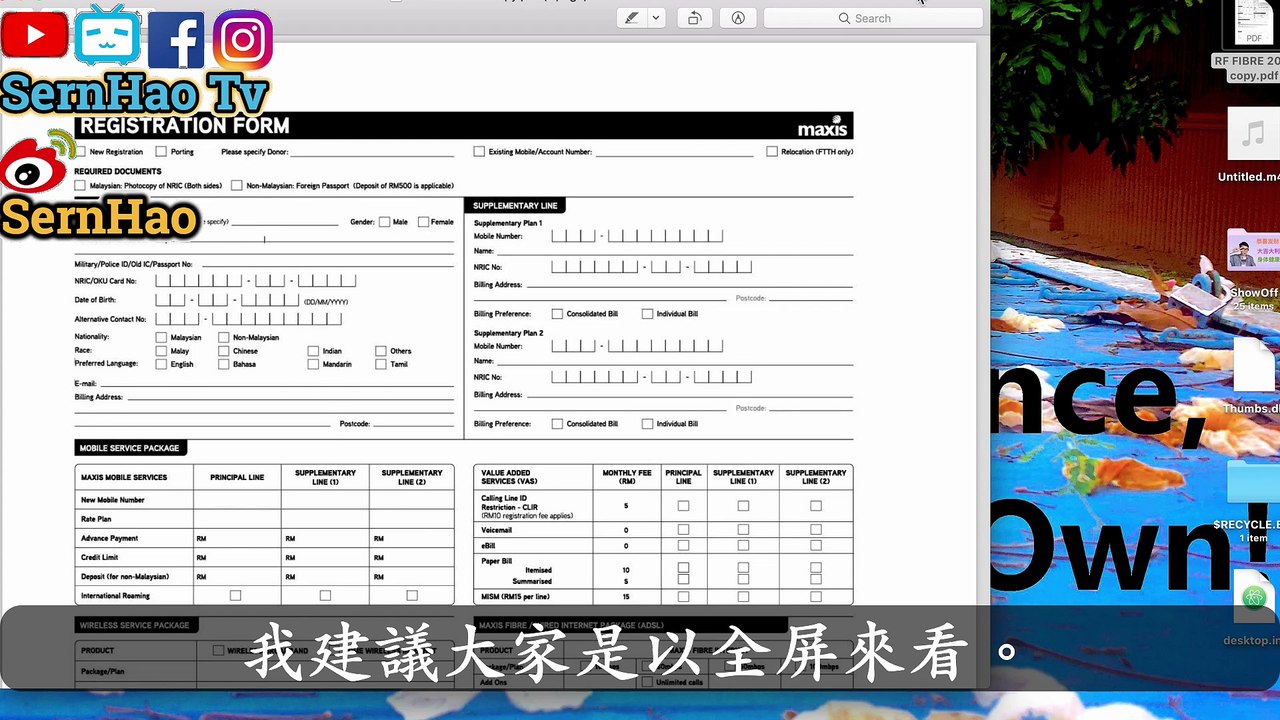Click Supplementary Plan 2 NRIC No boxes
This screenshot has height=720, width=1280.
(x=651, y=377)
